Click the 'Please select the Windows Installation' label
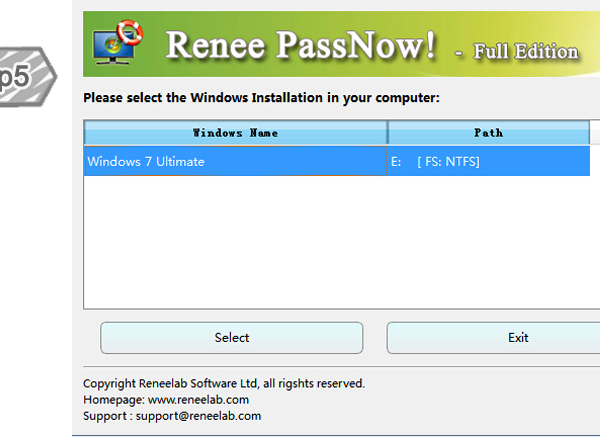The image size is (600, 437). 261,98
